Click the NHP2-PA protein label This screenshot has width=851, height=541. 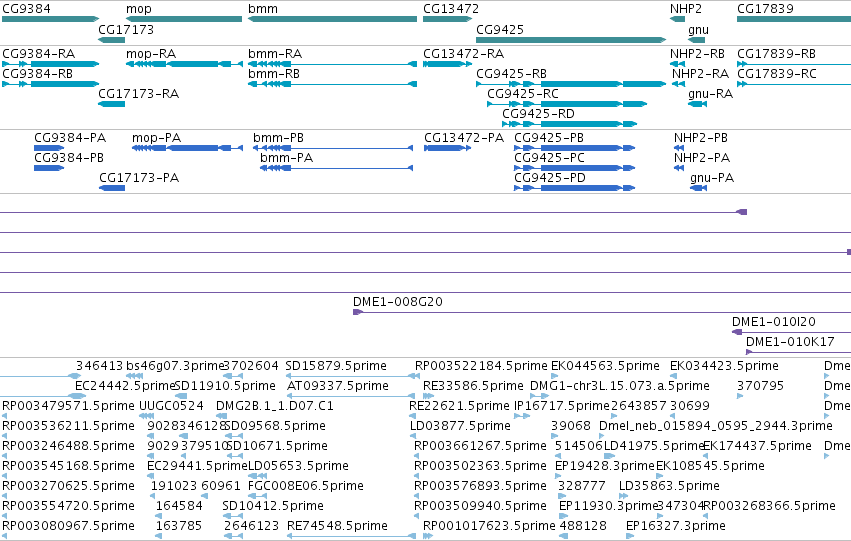coord(702,158)
